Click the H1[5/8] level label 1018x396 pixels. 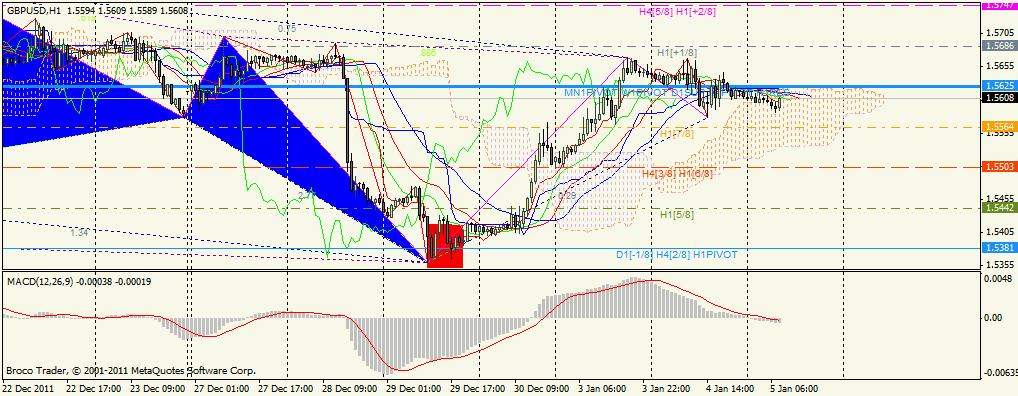pos(677,215)
